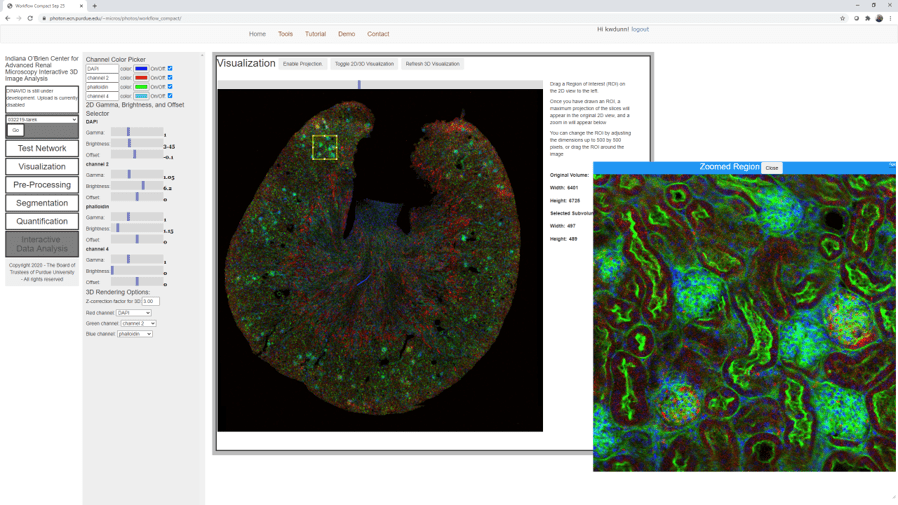Expand the Red channel dropdown
Screen dimensions: 898x505
pos(134,313)
